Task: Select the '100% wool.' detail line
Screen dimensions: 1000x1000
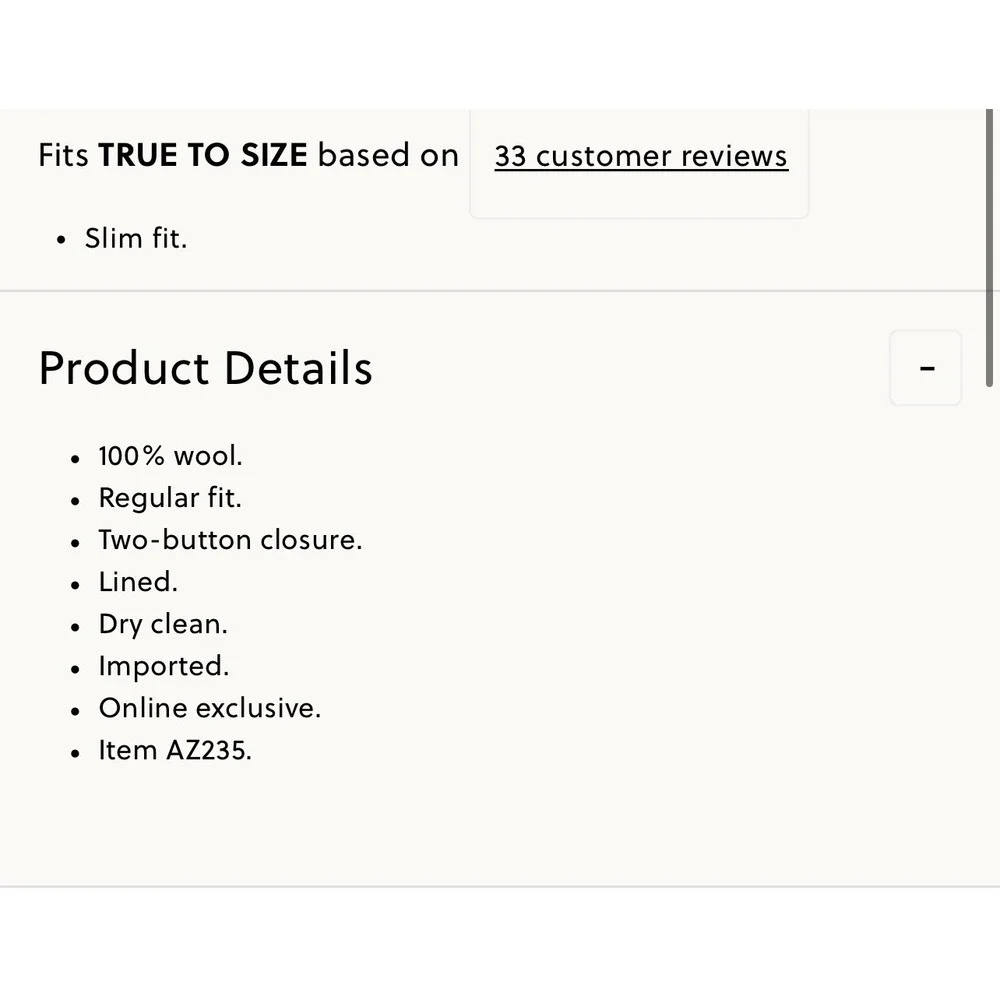Action: [x=170, y=456]
